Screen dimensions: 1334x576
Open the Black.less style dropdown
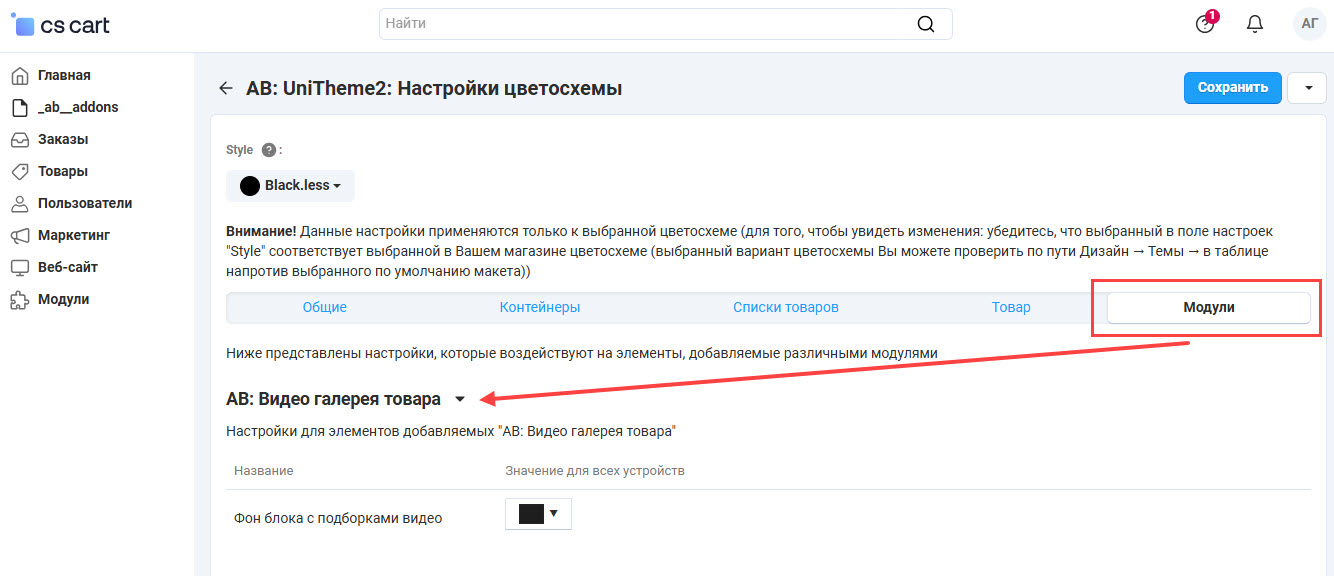(x=290, y=185)
